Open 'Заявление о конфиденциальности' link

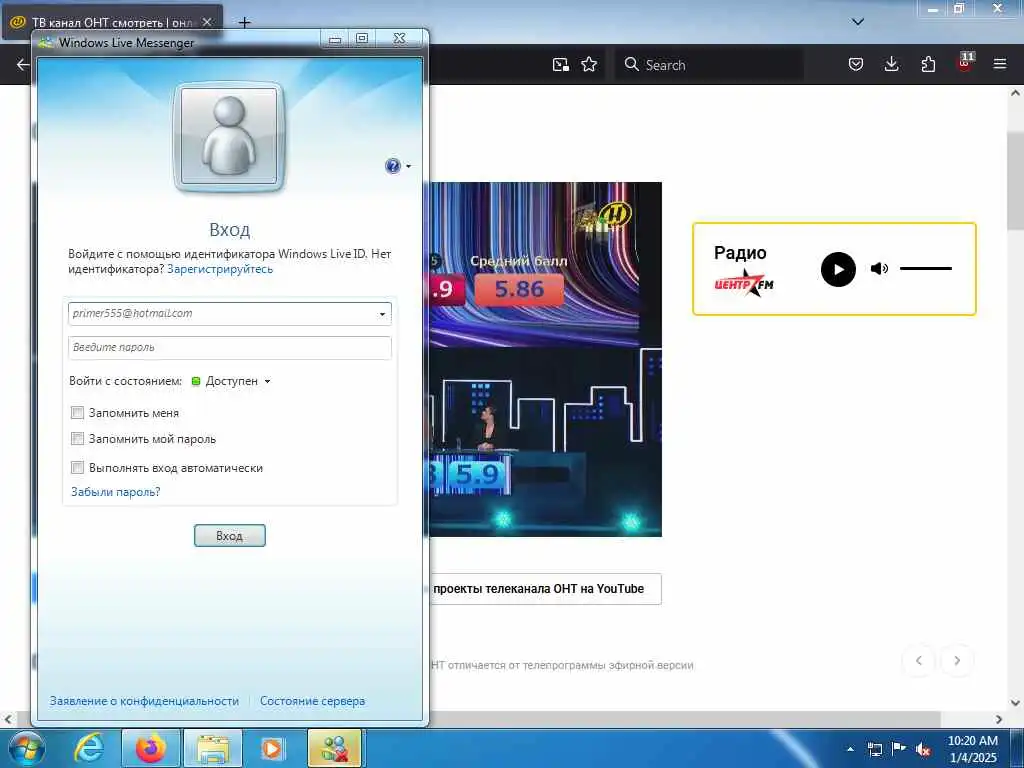coord(144,701)
